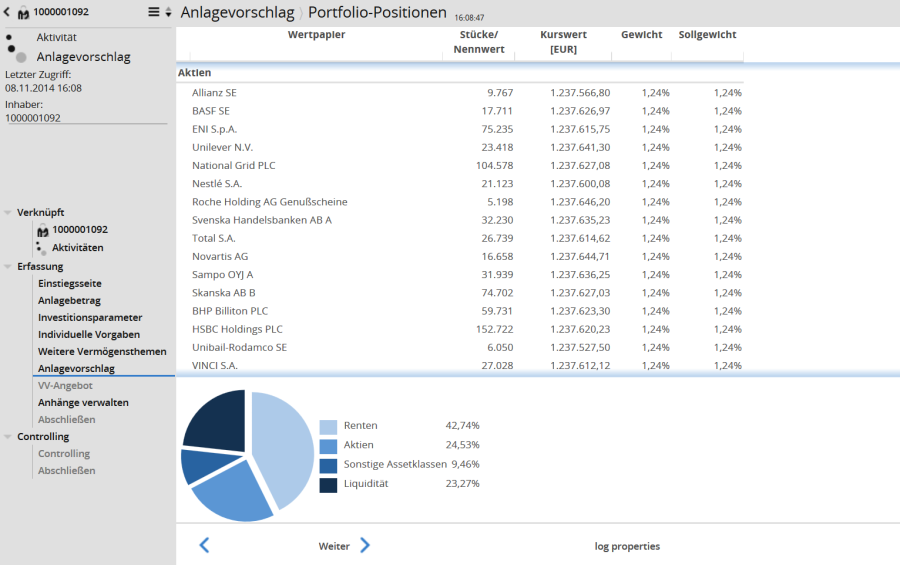Click the Renten legend color swatch
Image resolution: width=900 pixels, height=565 pixels.
coord(328,426)
